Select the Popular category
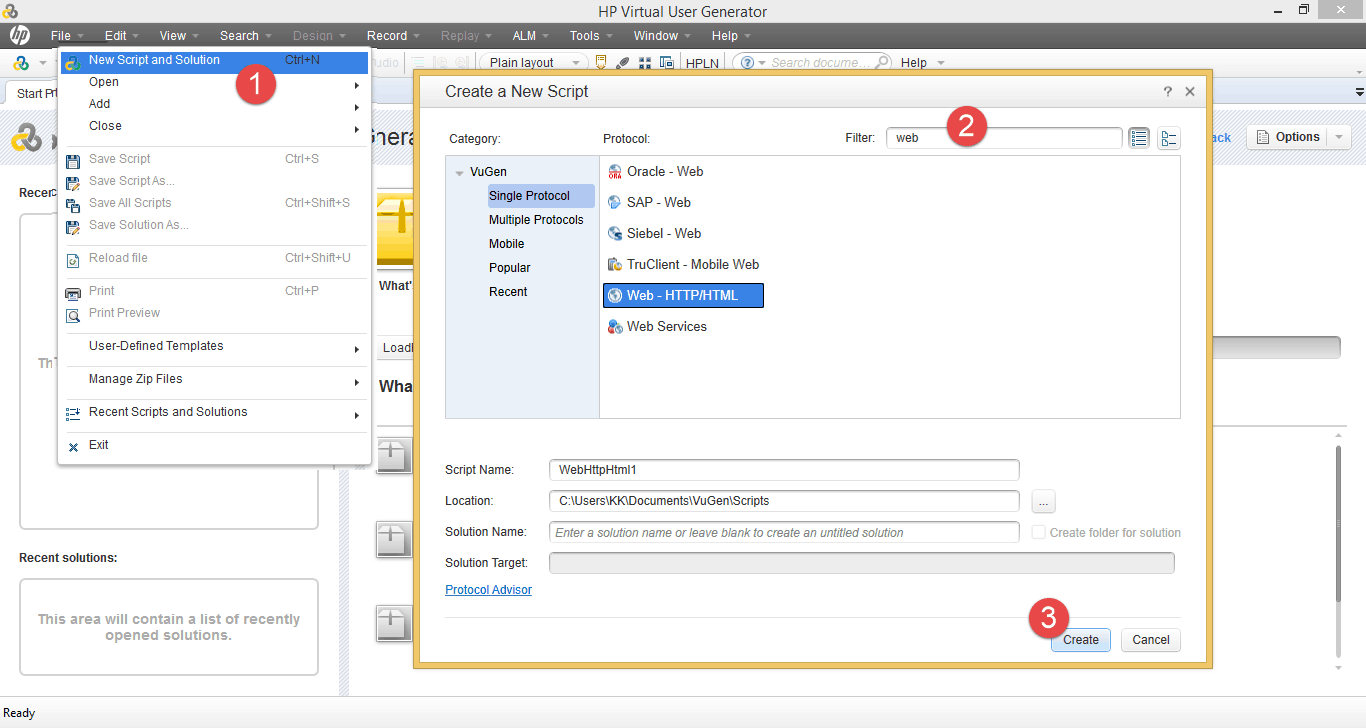This screenshot has height=728, width=1366. click(x=509, y=268)
